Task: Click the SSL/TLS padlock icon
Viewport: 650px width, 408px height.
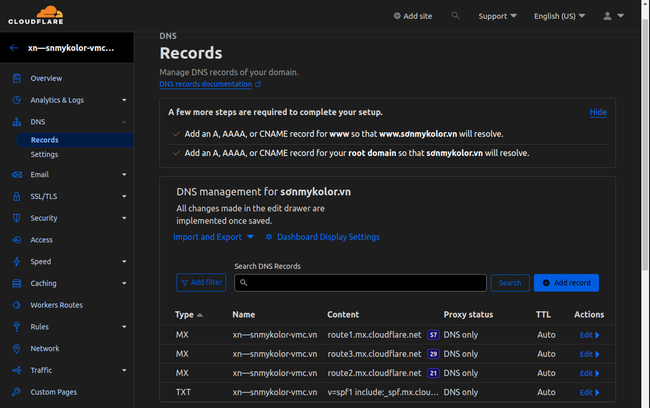Action: [x=17, y=196]
